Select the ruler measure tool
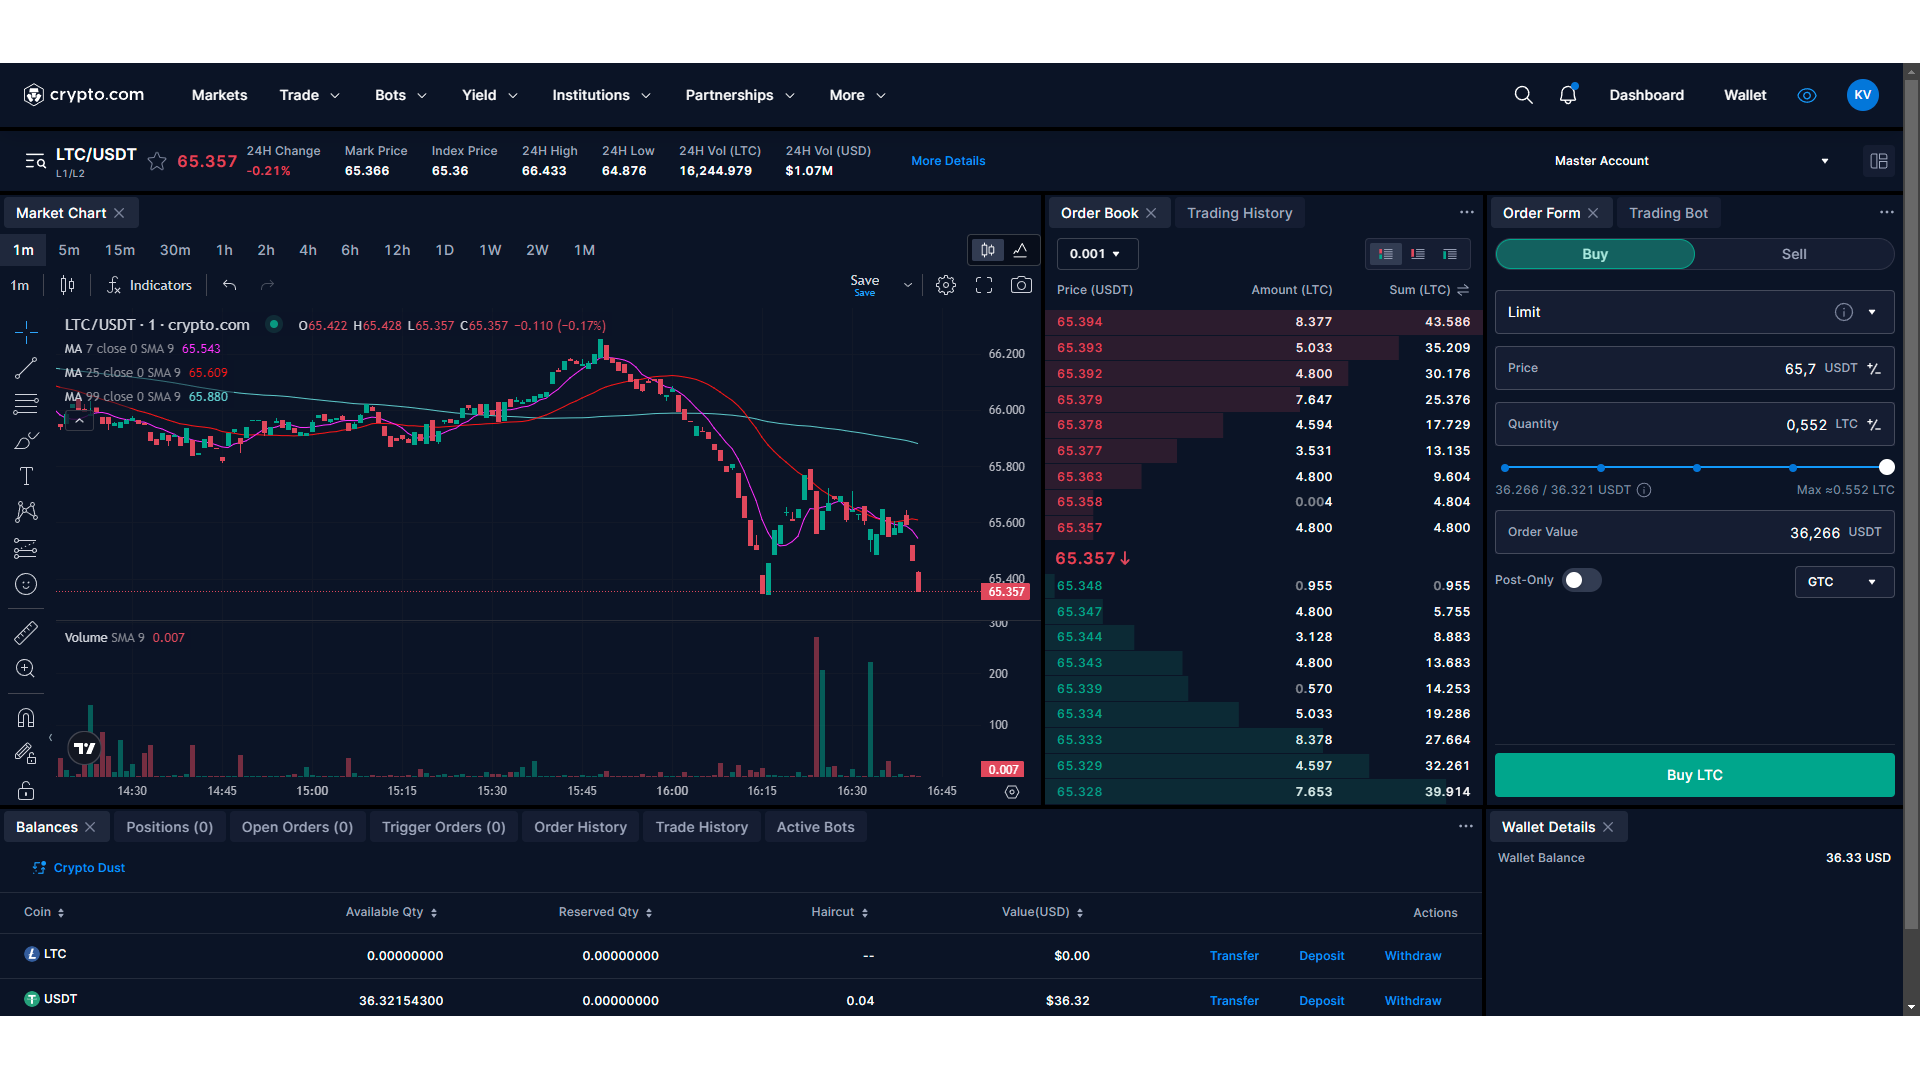Image resolution: width=1920 pixels, height=1080 pixels. point(26,632)
